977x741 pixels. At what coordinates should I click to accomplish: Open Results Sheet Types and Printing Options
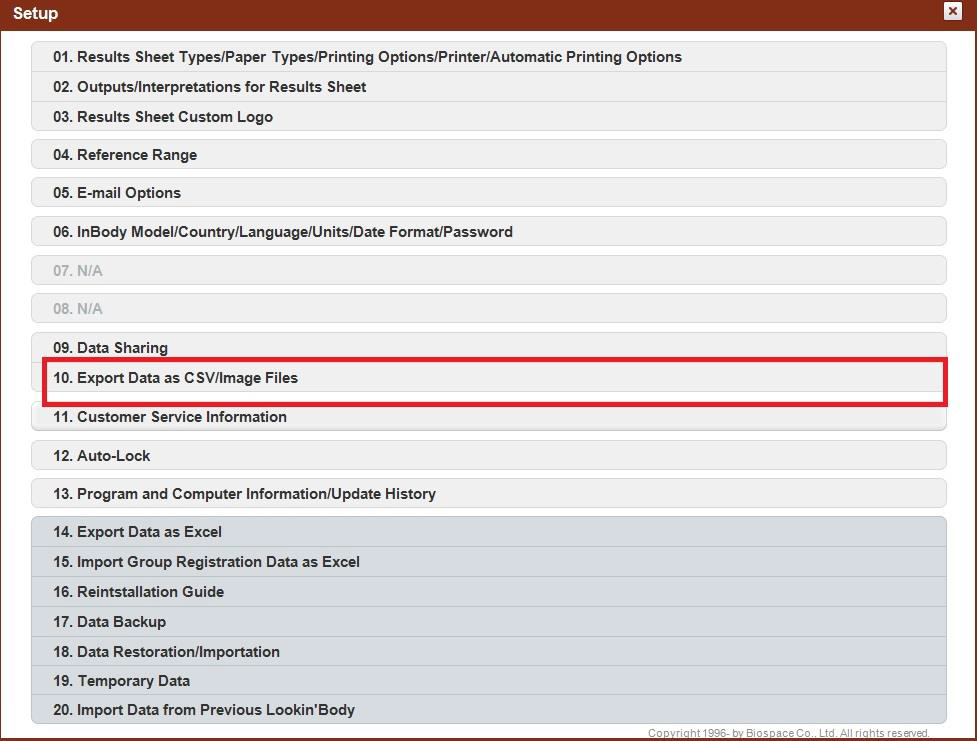point(367,57)
